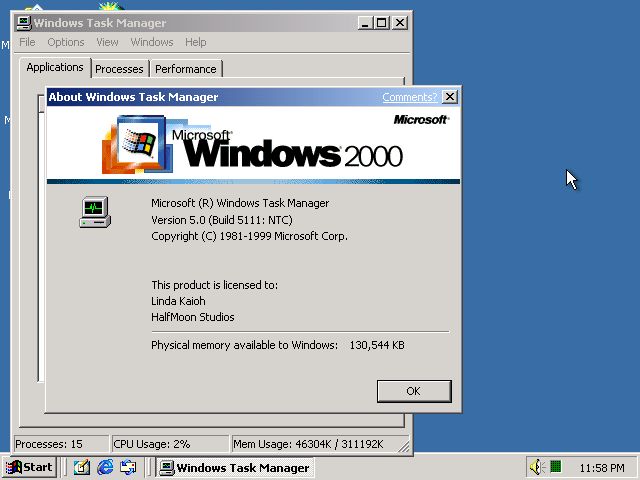Open the View menu in Task Manager
The image size is (640, 480).
[107, 42]
